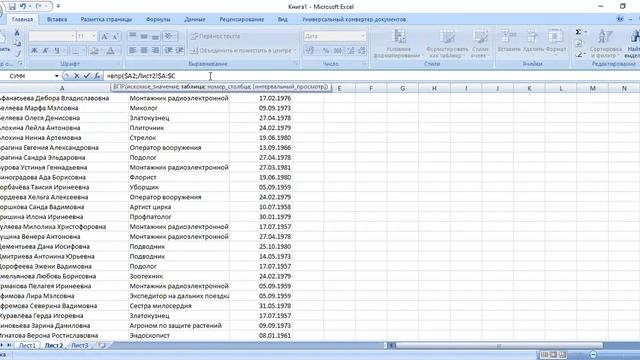Image resolution: width=640 pixels, height=360 pixels.
Task: Open Универсальный конвертер документов tab
Action: click(354, 19)
